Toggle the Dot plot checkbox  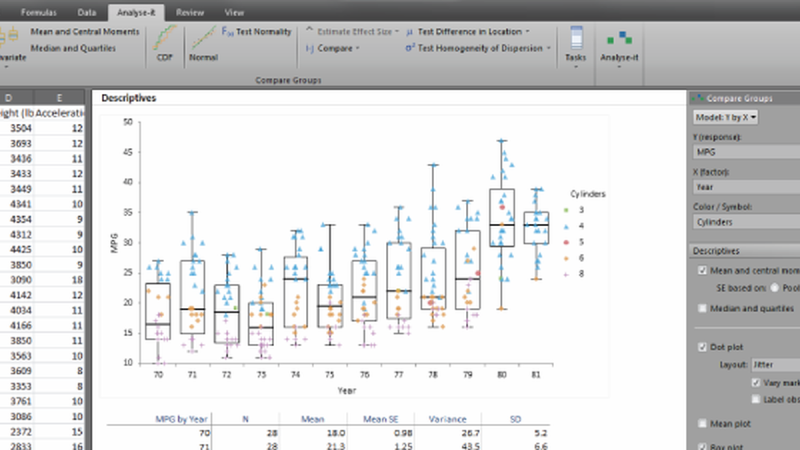[703, 347]
